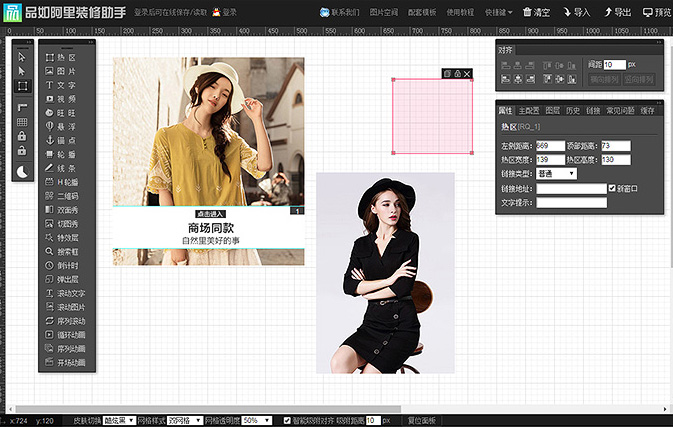The width and height of the screenshot is (673, 427).
Task: Add a 特效层 effects layer
Action: 62,238
